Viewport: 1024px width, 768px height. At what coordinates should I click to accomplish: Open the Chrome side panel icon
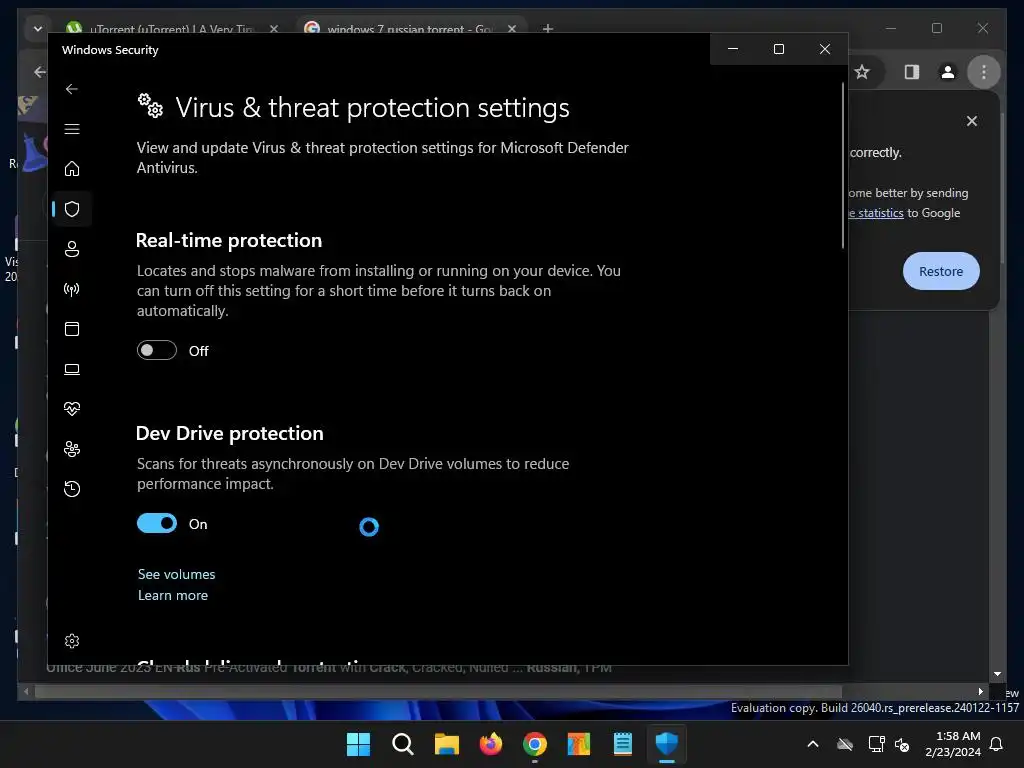coord(912,72)
